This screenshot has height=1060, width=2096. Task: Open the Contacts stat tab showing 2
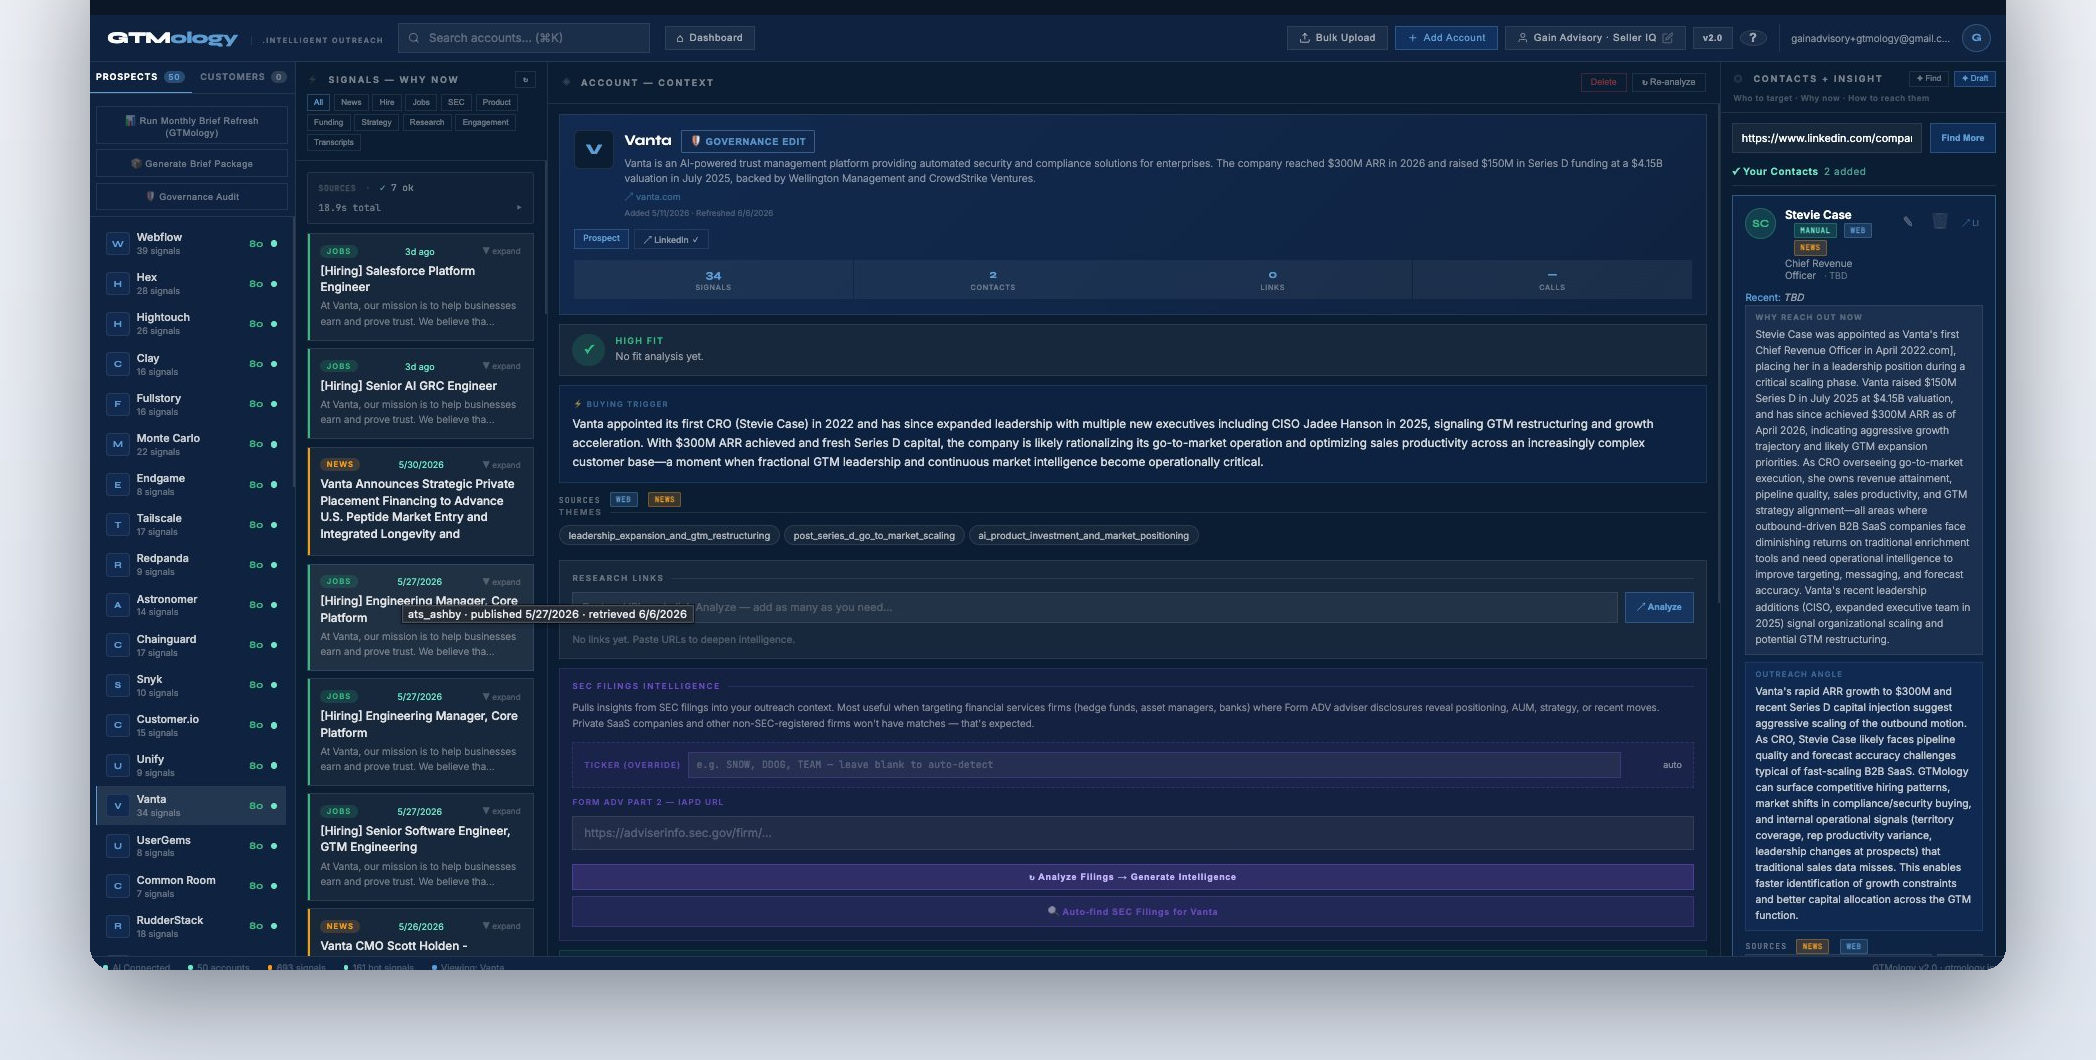coord(993,280)
